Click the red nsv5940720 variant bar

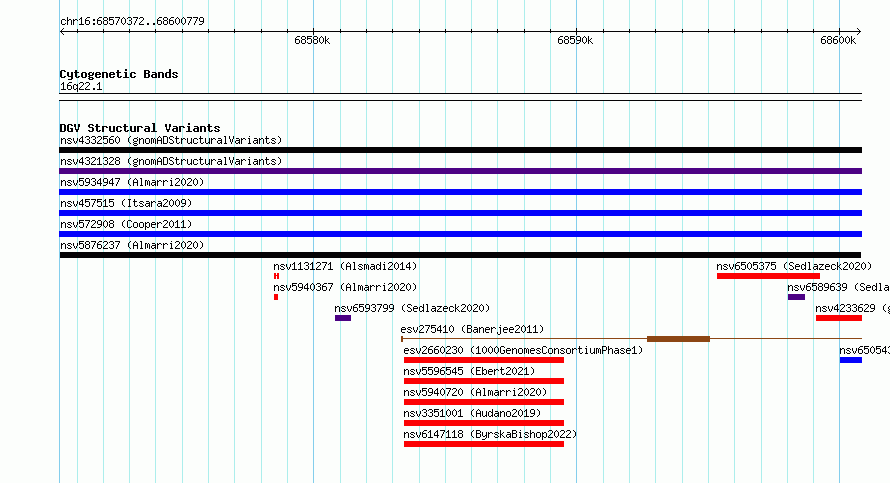point(484,402)
